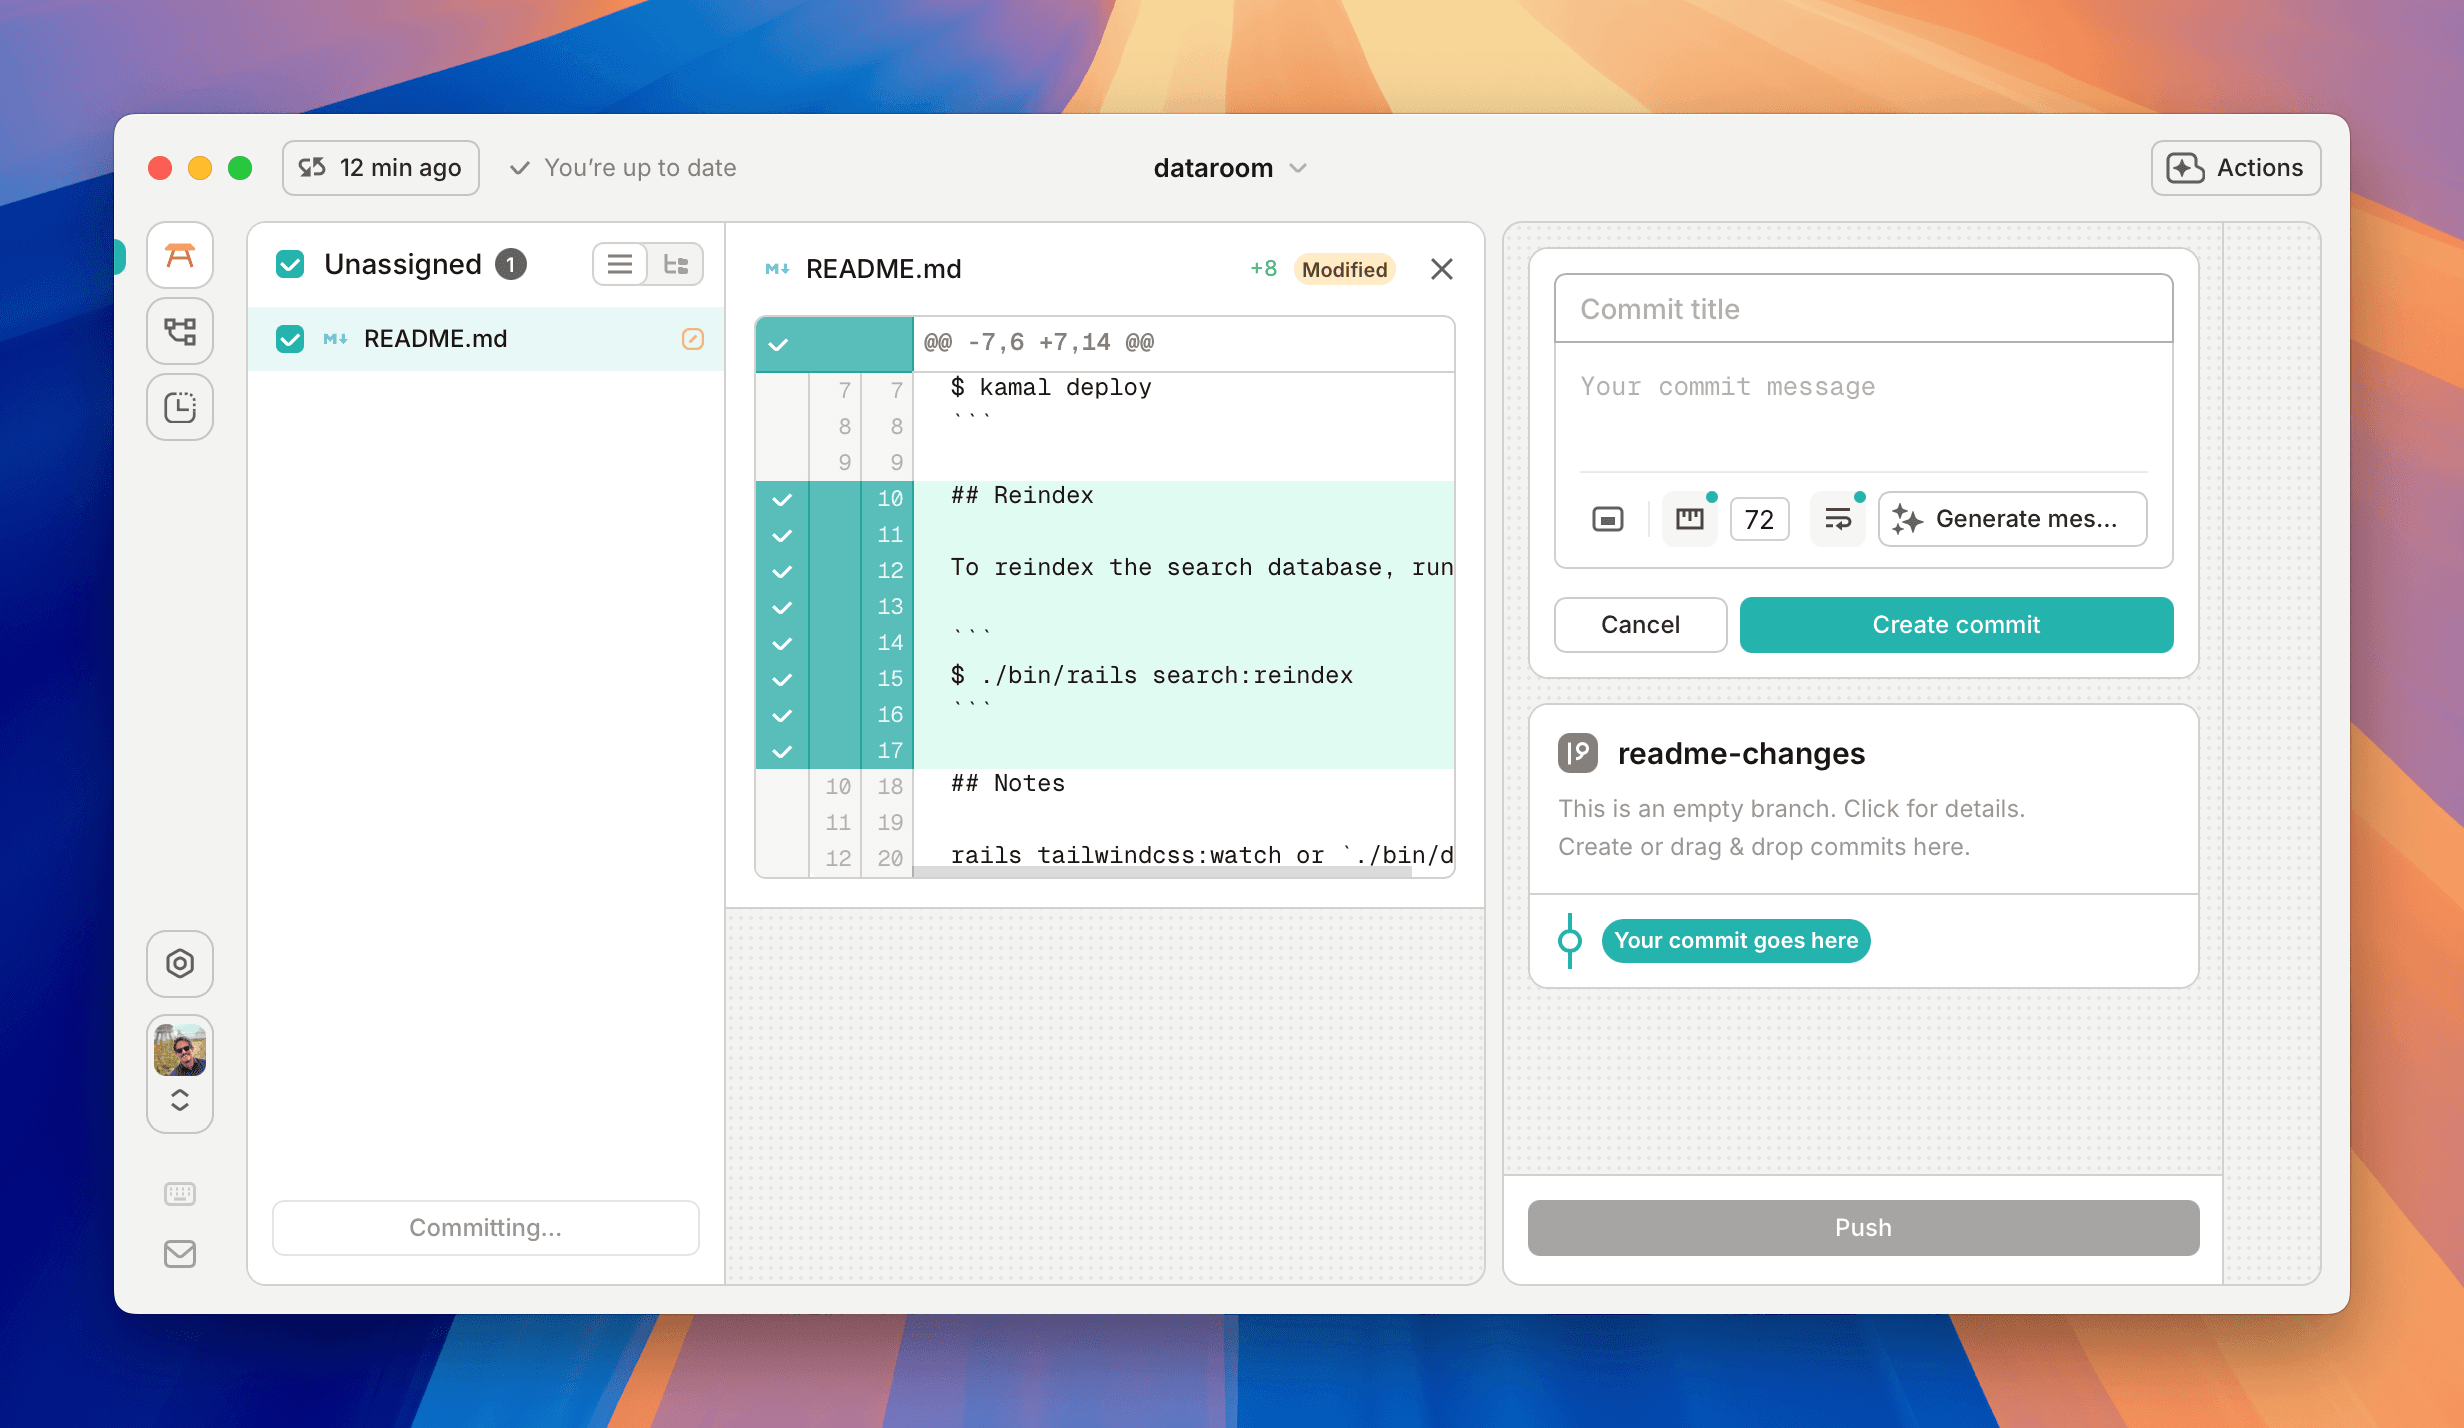This screenshot has width=2464, height=1428.
Task: Open GitButler settings via the gear icon
Action: [x=180, y=963]
